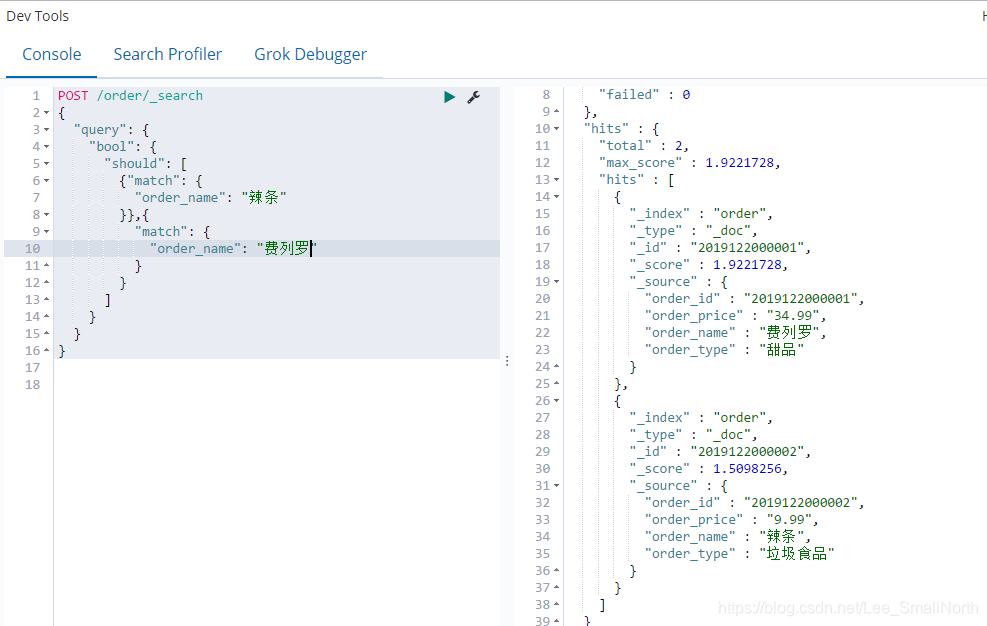Image resolution: width=987 pixels, height=626 pixels.
Task: Click empty editor line 17
Action: tap(277, 368)
